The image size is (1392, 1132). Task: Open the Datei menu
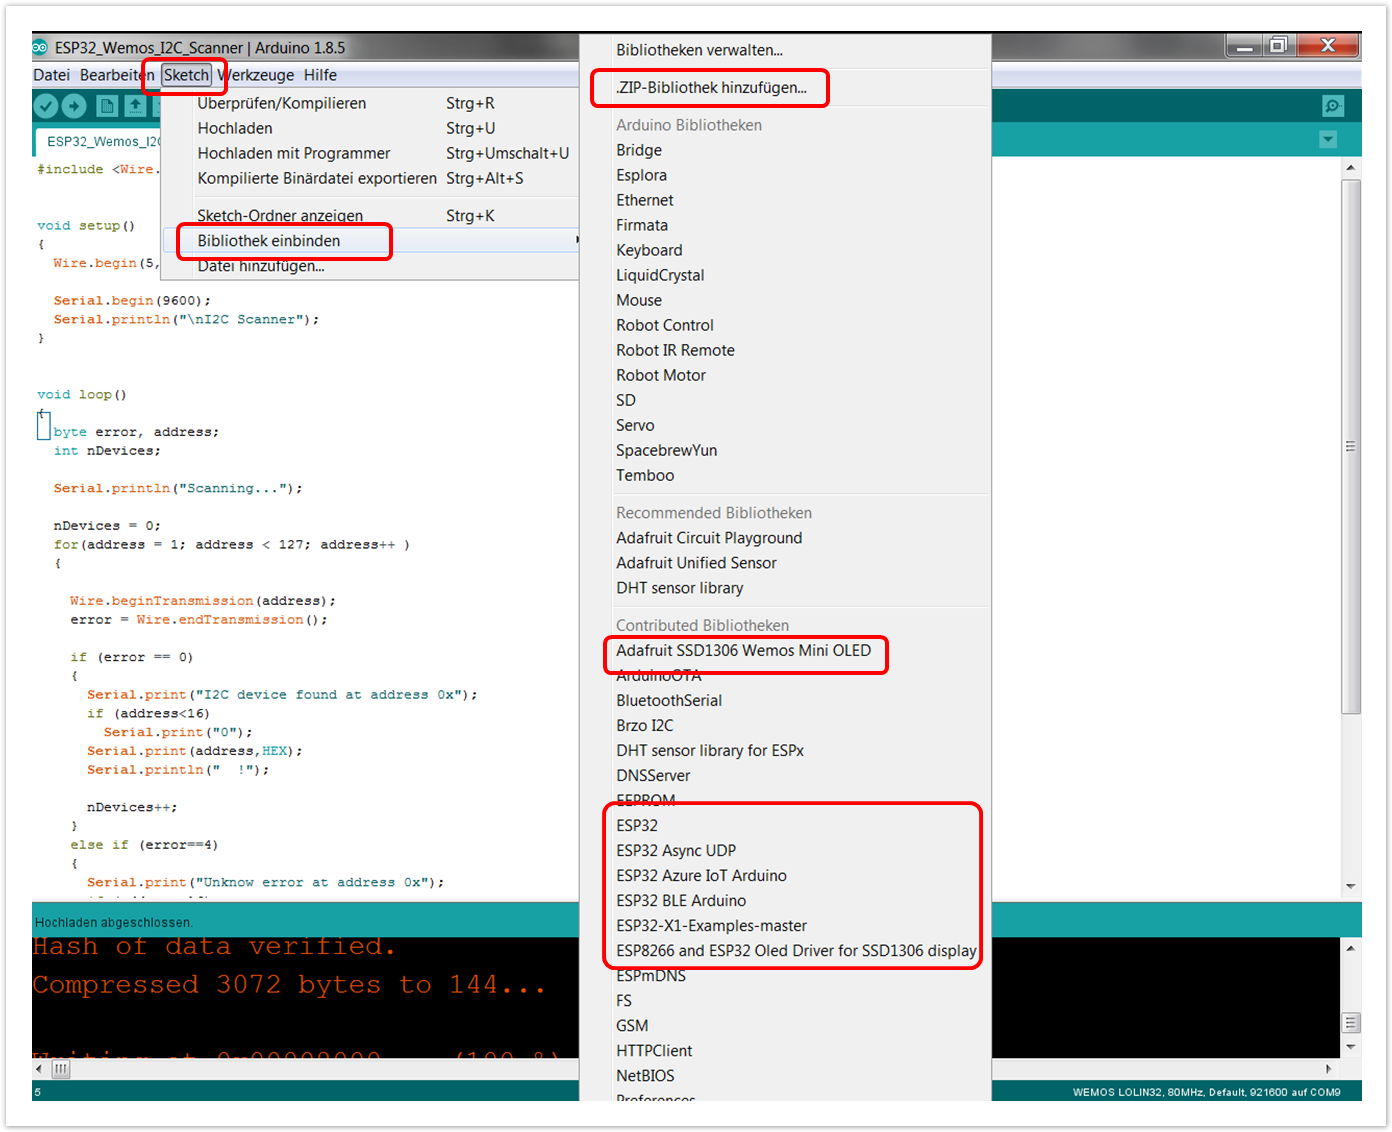(x=51, y=75)
